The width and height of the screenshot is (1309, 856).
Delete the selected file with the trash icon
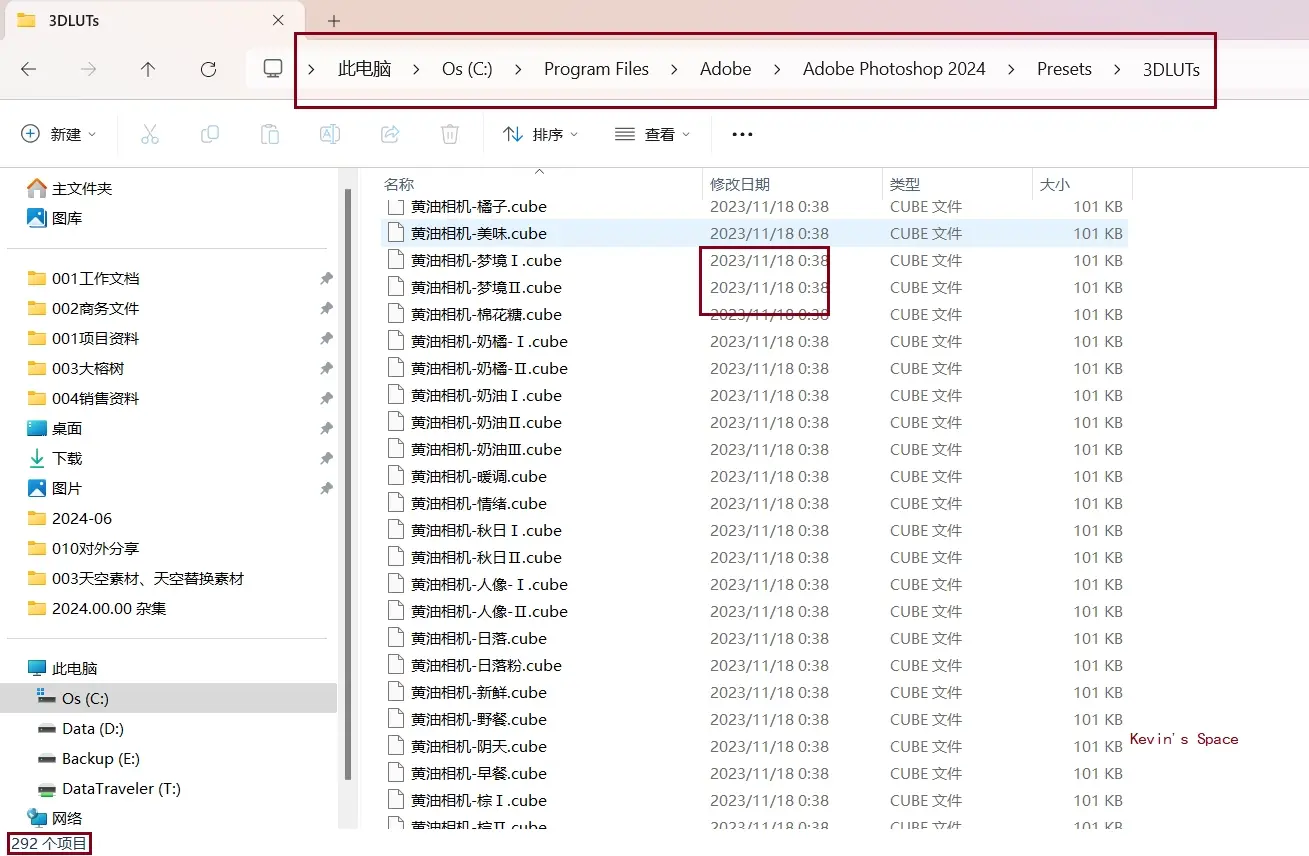(450, 133)
